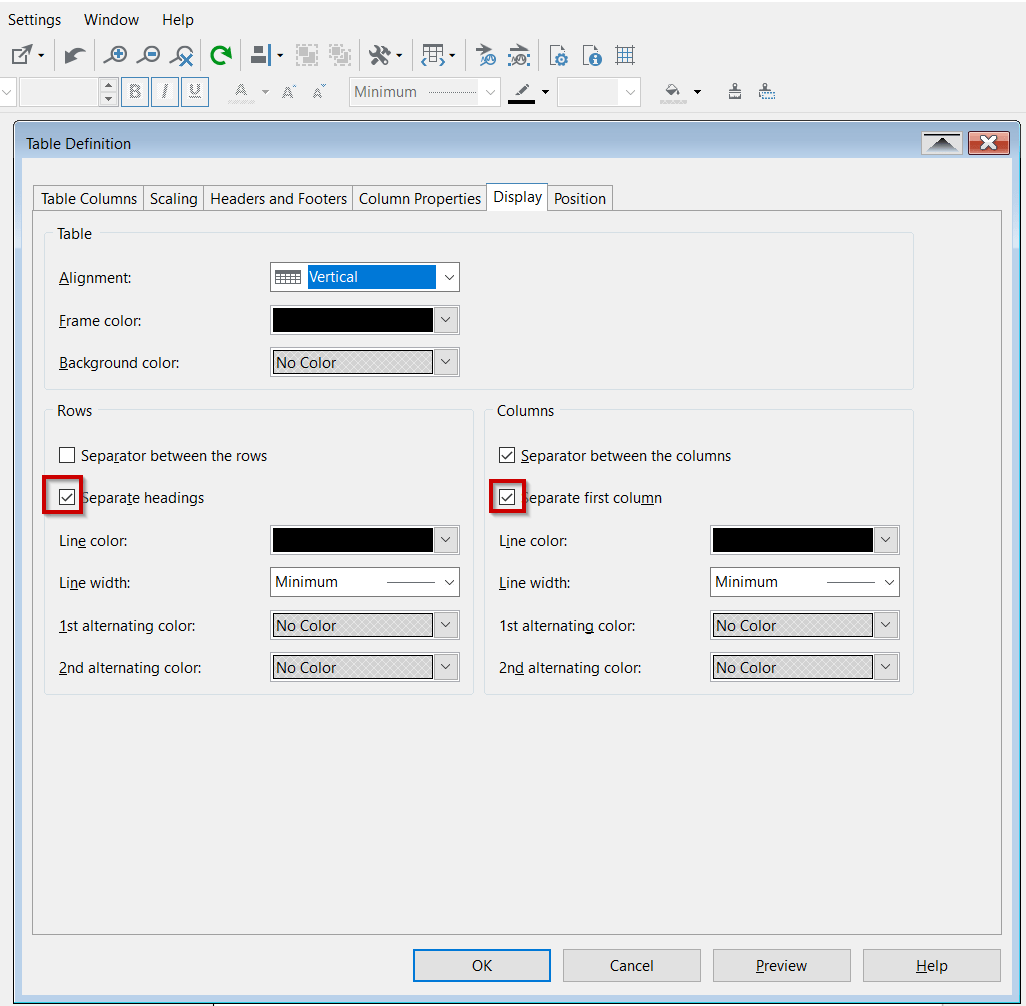The height and width of the screenshot is (1006, 1026).
Task: Uncheck Separate headings checkbox
Action: (x=67, y=497)
